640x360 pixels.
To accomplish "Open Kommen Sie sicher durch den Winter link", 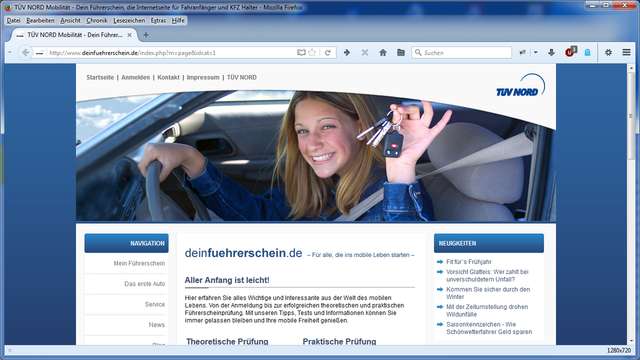I will click(488, 293).
